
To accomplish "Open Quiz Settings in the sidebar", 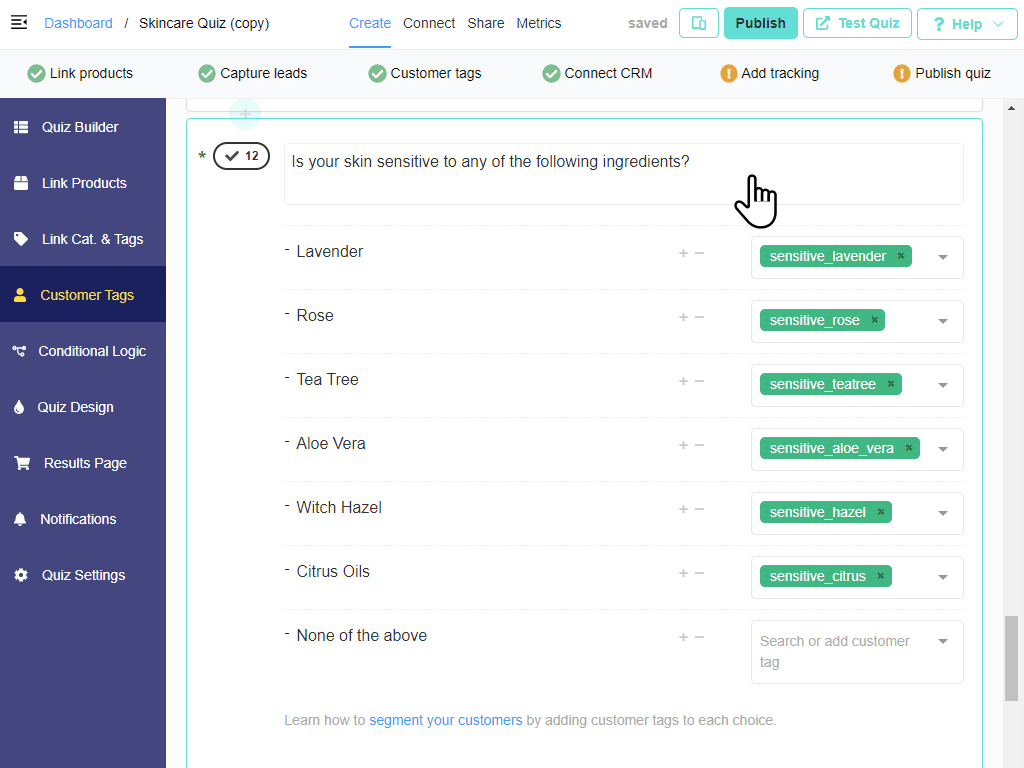I will pyautogui.click(x=83, y=575).
